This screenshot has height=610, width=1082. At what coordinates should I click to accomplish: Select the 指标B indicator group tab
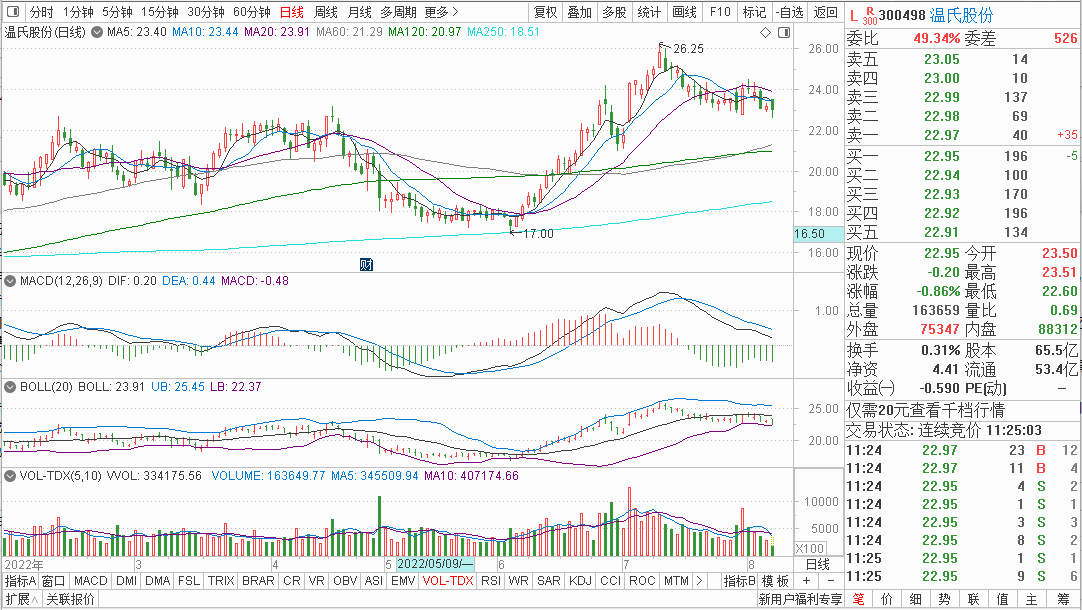click(740, 581)
